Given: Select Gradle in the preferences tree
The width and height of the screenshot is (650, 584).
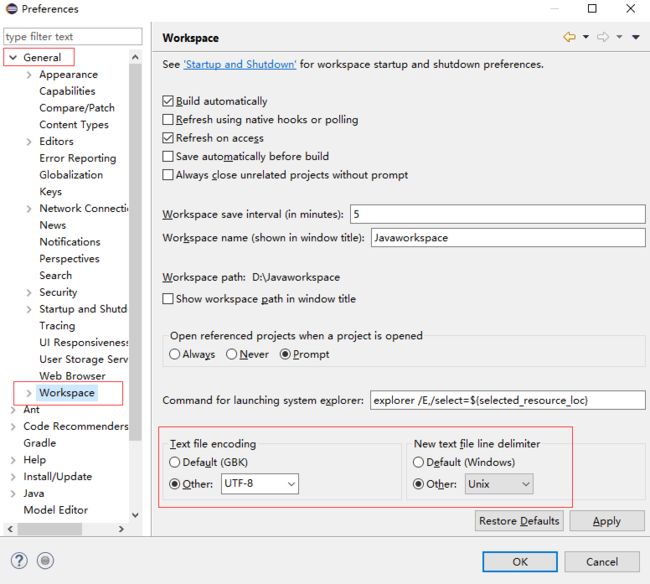Looking at the screenshot, I should click(x=39, y=443).
